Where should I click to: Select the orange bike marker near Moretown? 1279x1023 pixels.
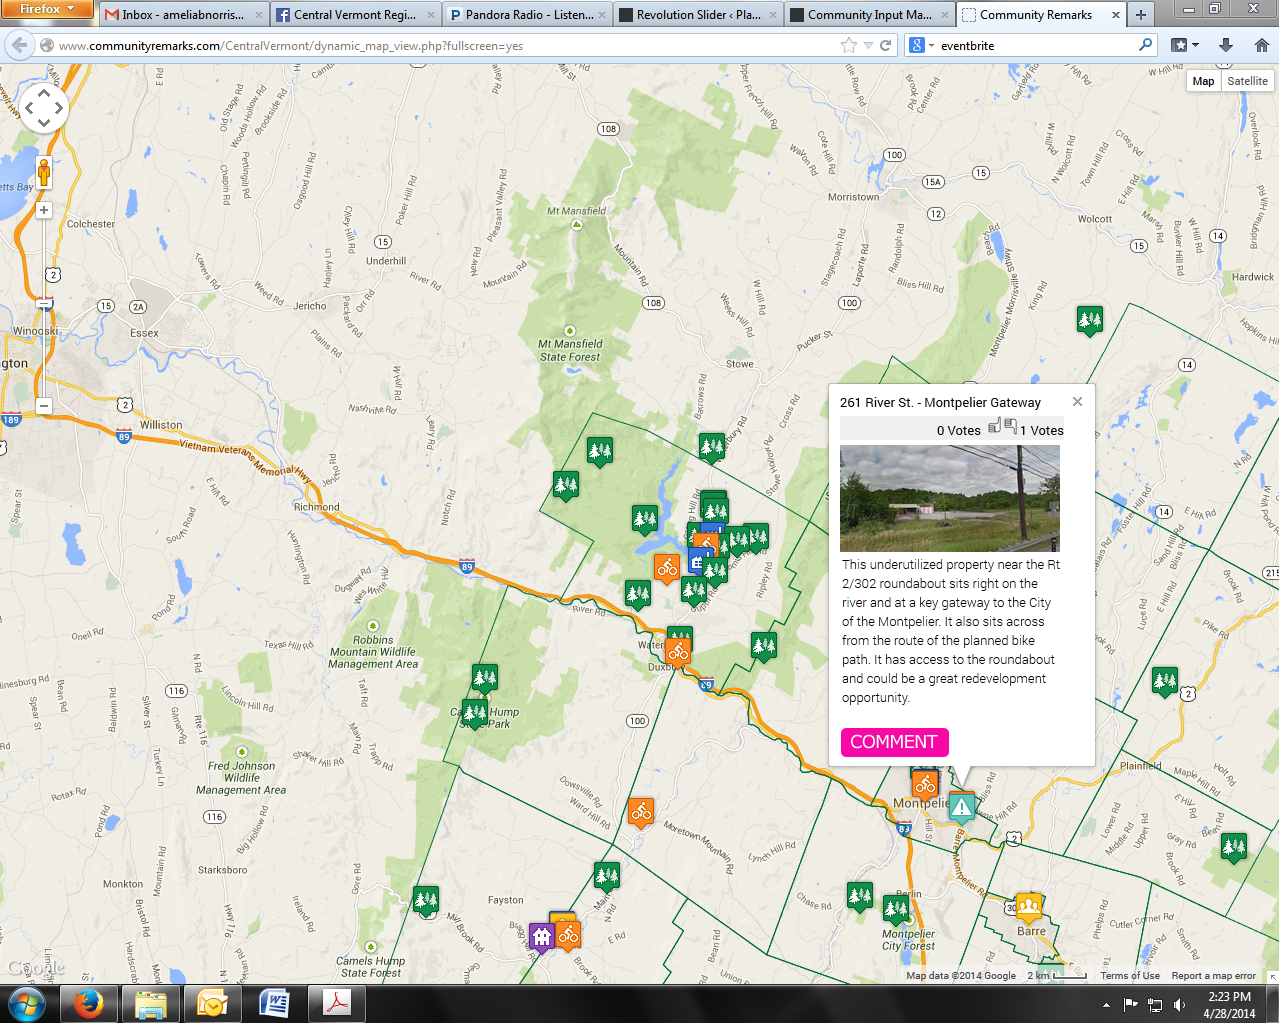click(x=641, y=812)
